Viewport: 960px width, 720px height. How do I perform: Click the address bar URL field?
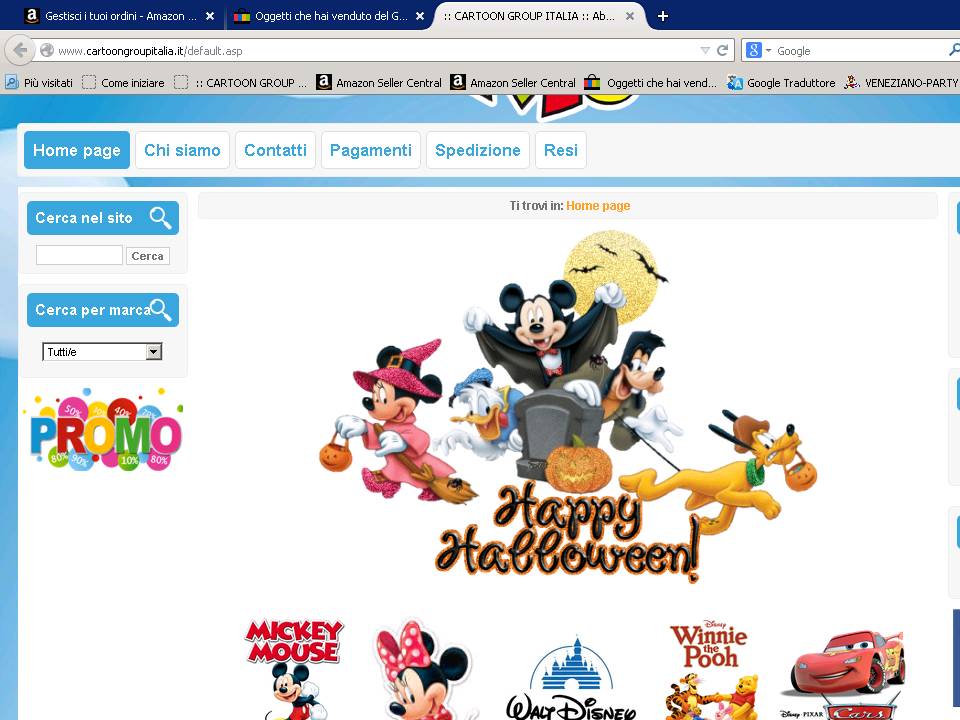tap(367, 51)
